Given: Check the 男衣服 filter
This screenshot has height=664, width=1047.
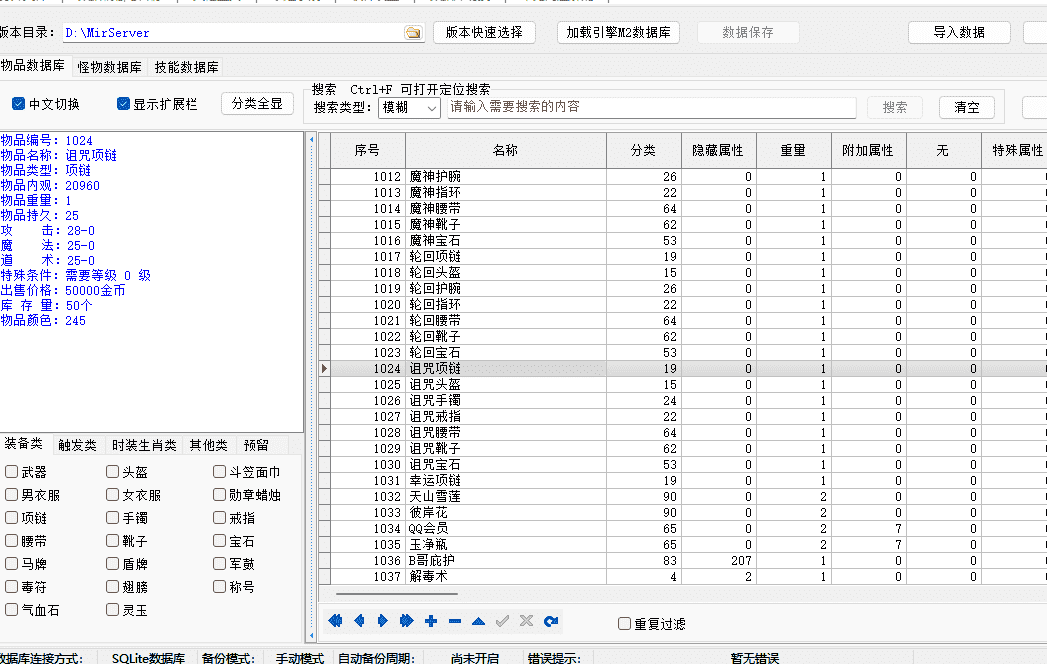Looking at the screenshot, I should coord(11,494).
